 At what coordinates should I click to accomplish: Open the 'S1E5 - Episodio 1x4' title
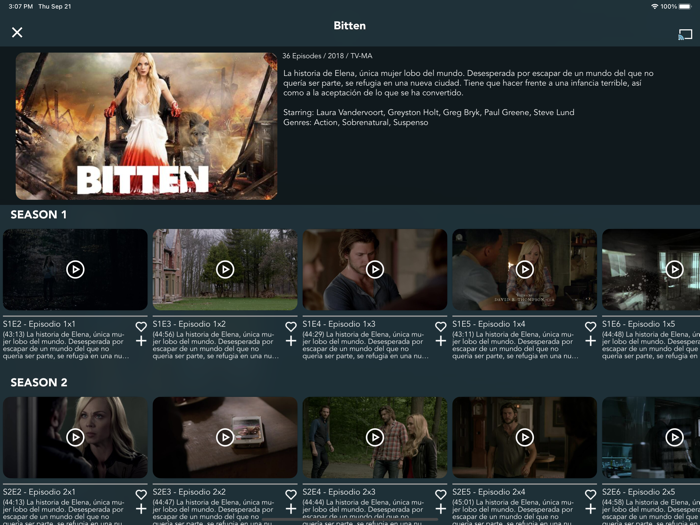pos(489,324)
